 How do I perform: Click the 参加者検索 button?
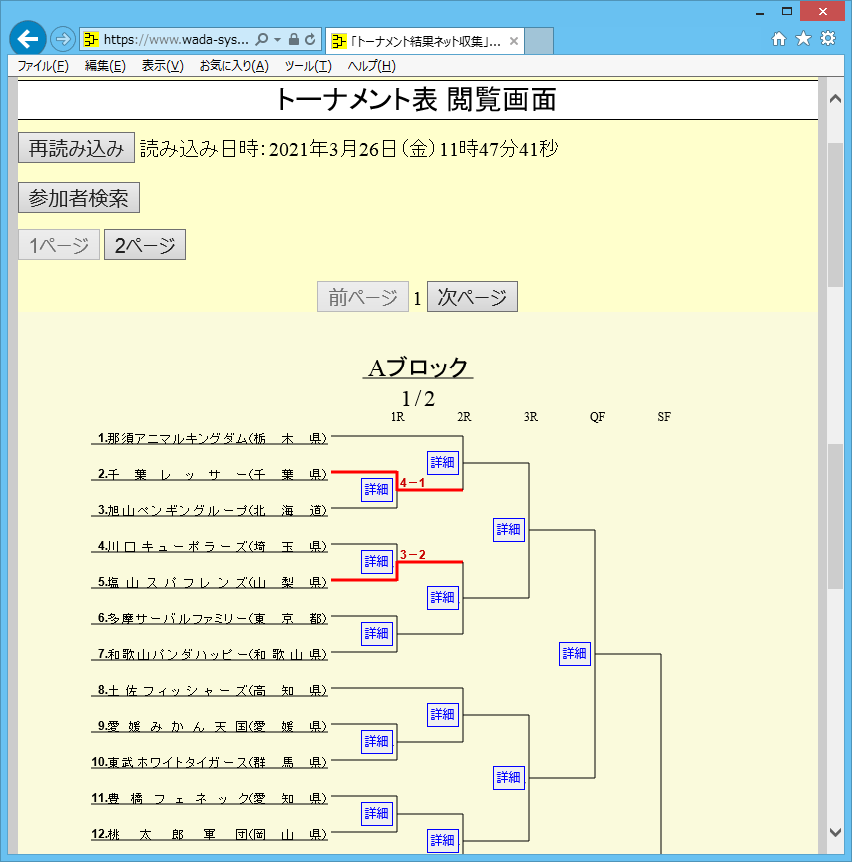tap(79, 198)
